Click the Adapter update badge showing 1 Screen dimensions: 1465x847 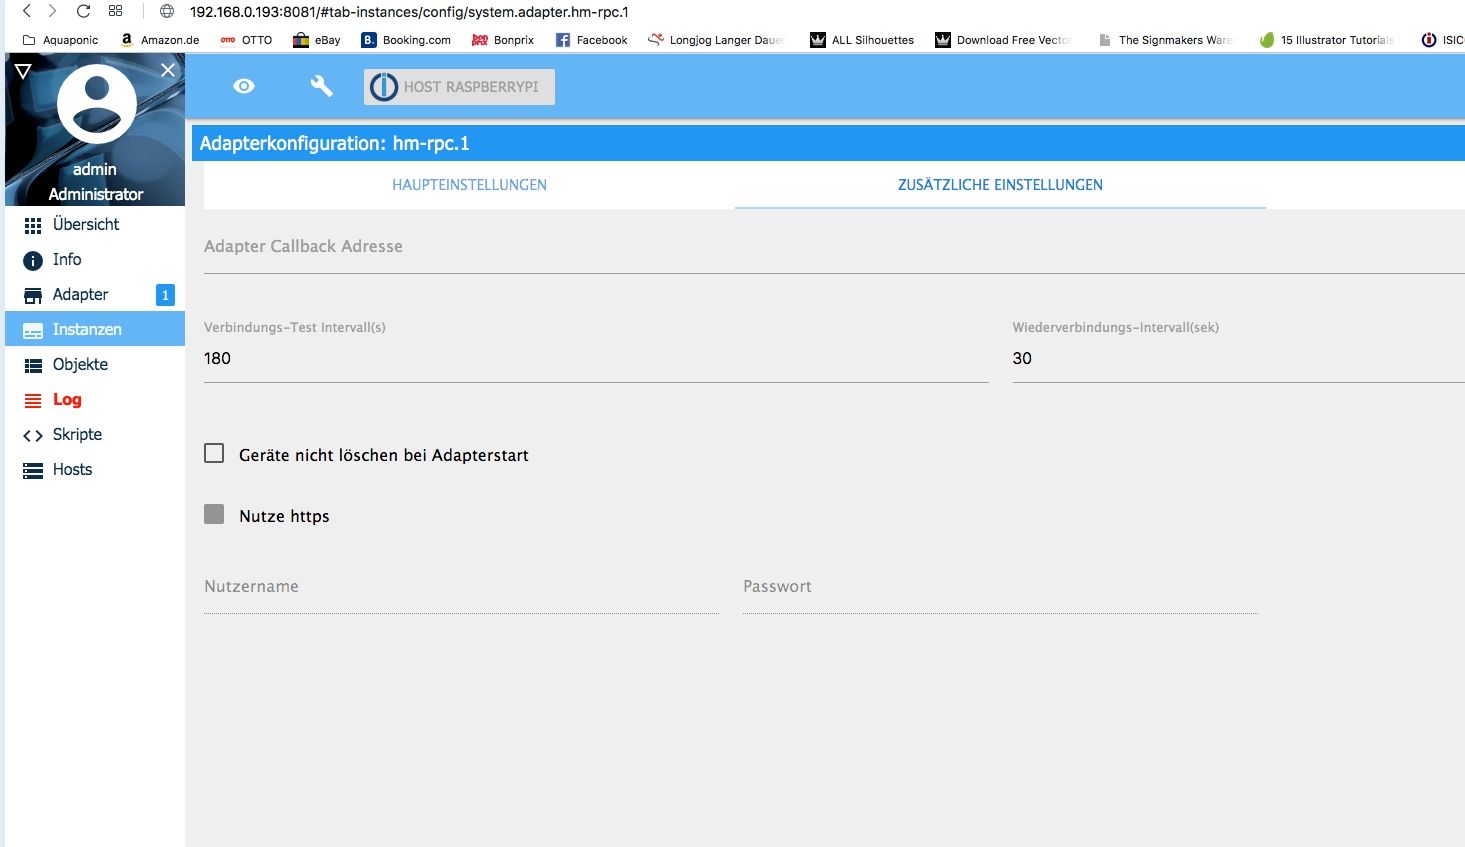[165, 295]
